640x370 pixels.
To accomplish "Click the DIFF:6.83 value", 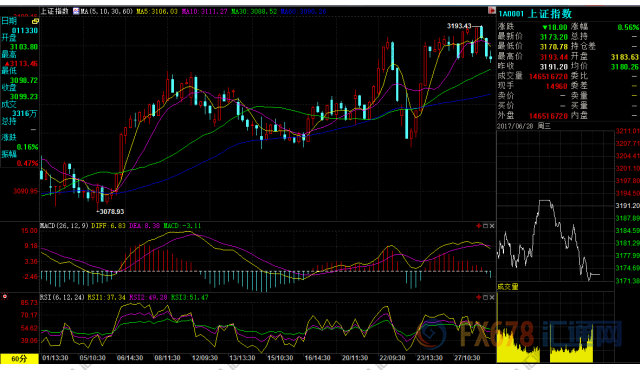I will point(109,226).
